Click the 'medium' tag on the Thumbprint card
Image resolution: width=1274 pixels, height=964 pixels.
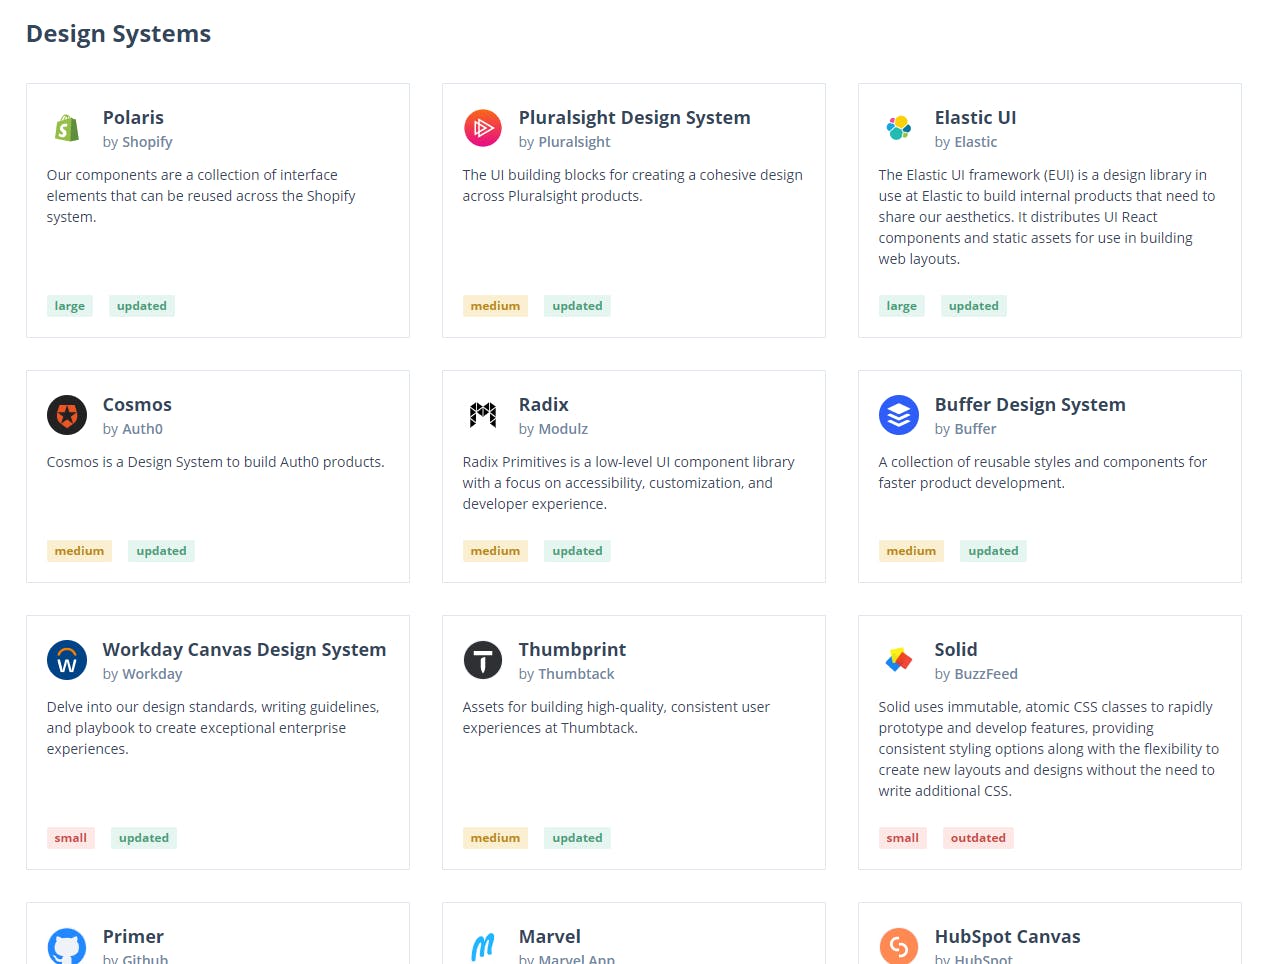point(495,838)
